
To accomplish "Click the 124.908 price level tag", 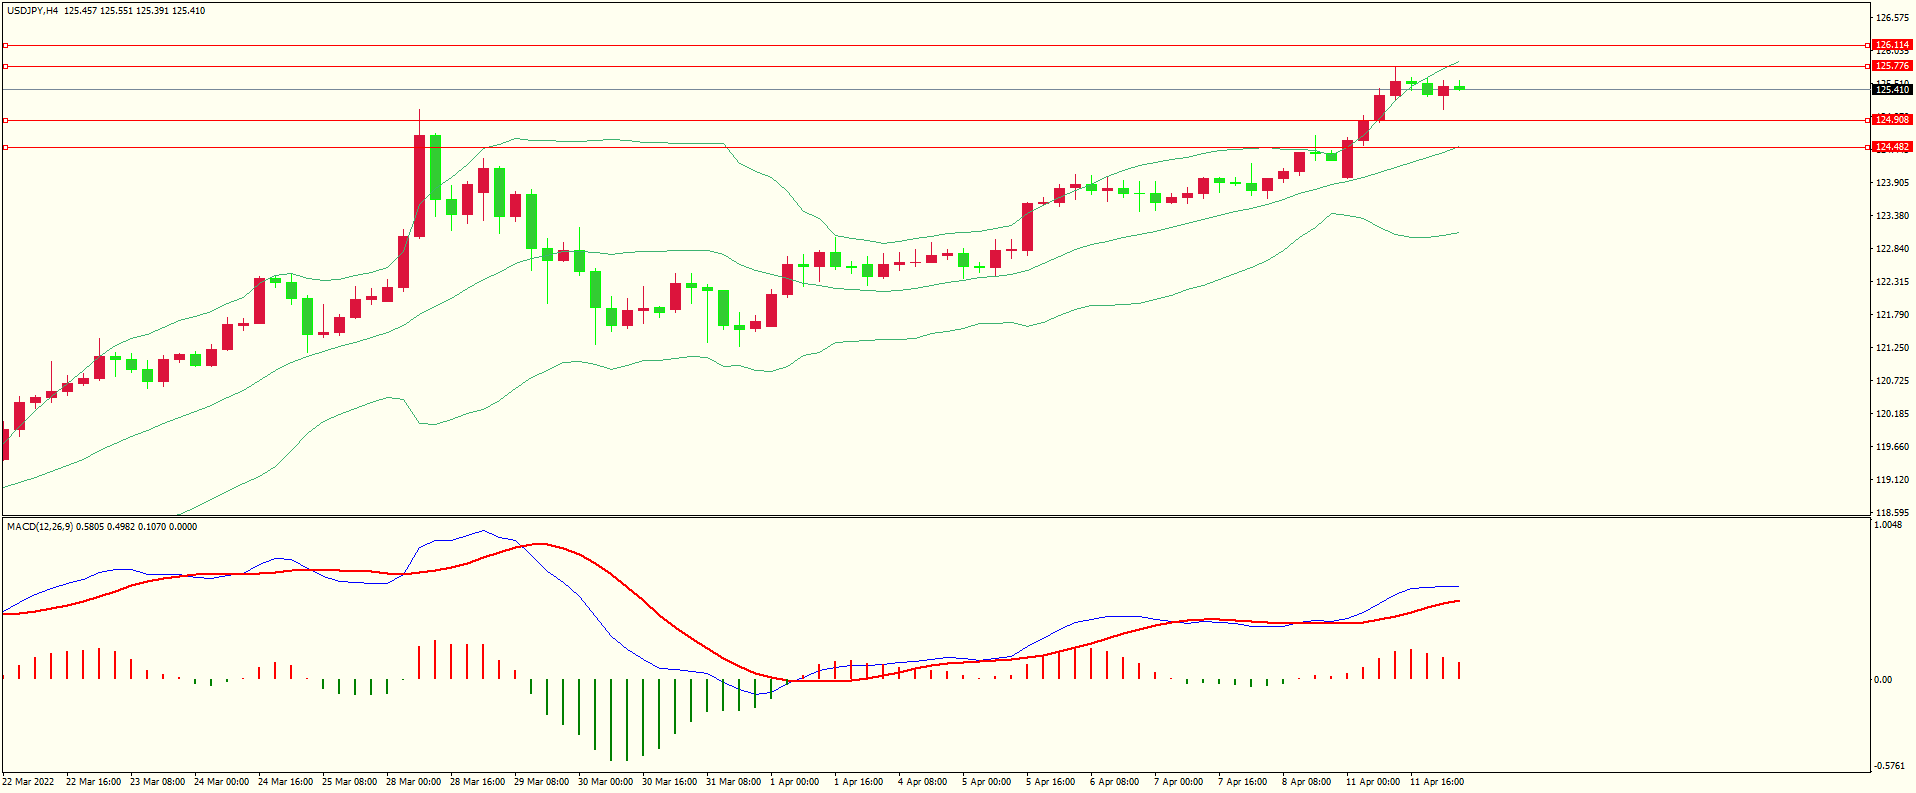I will click(x=1891, y=120).
